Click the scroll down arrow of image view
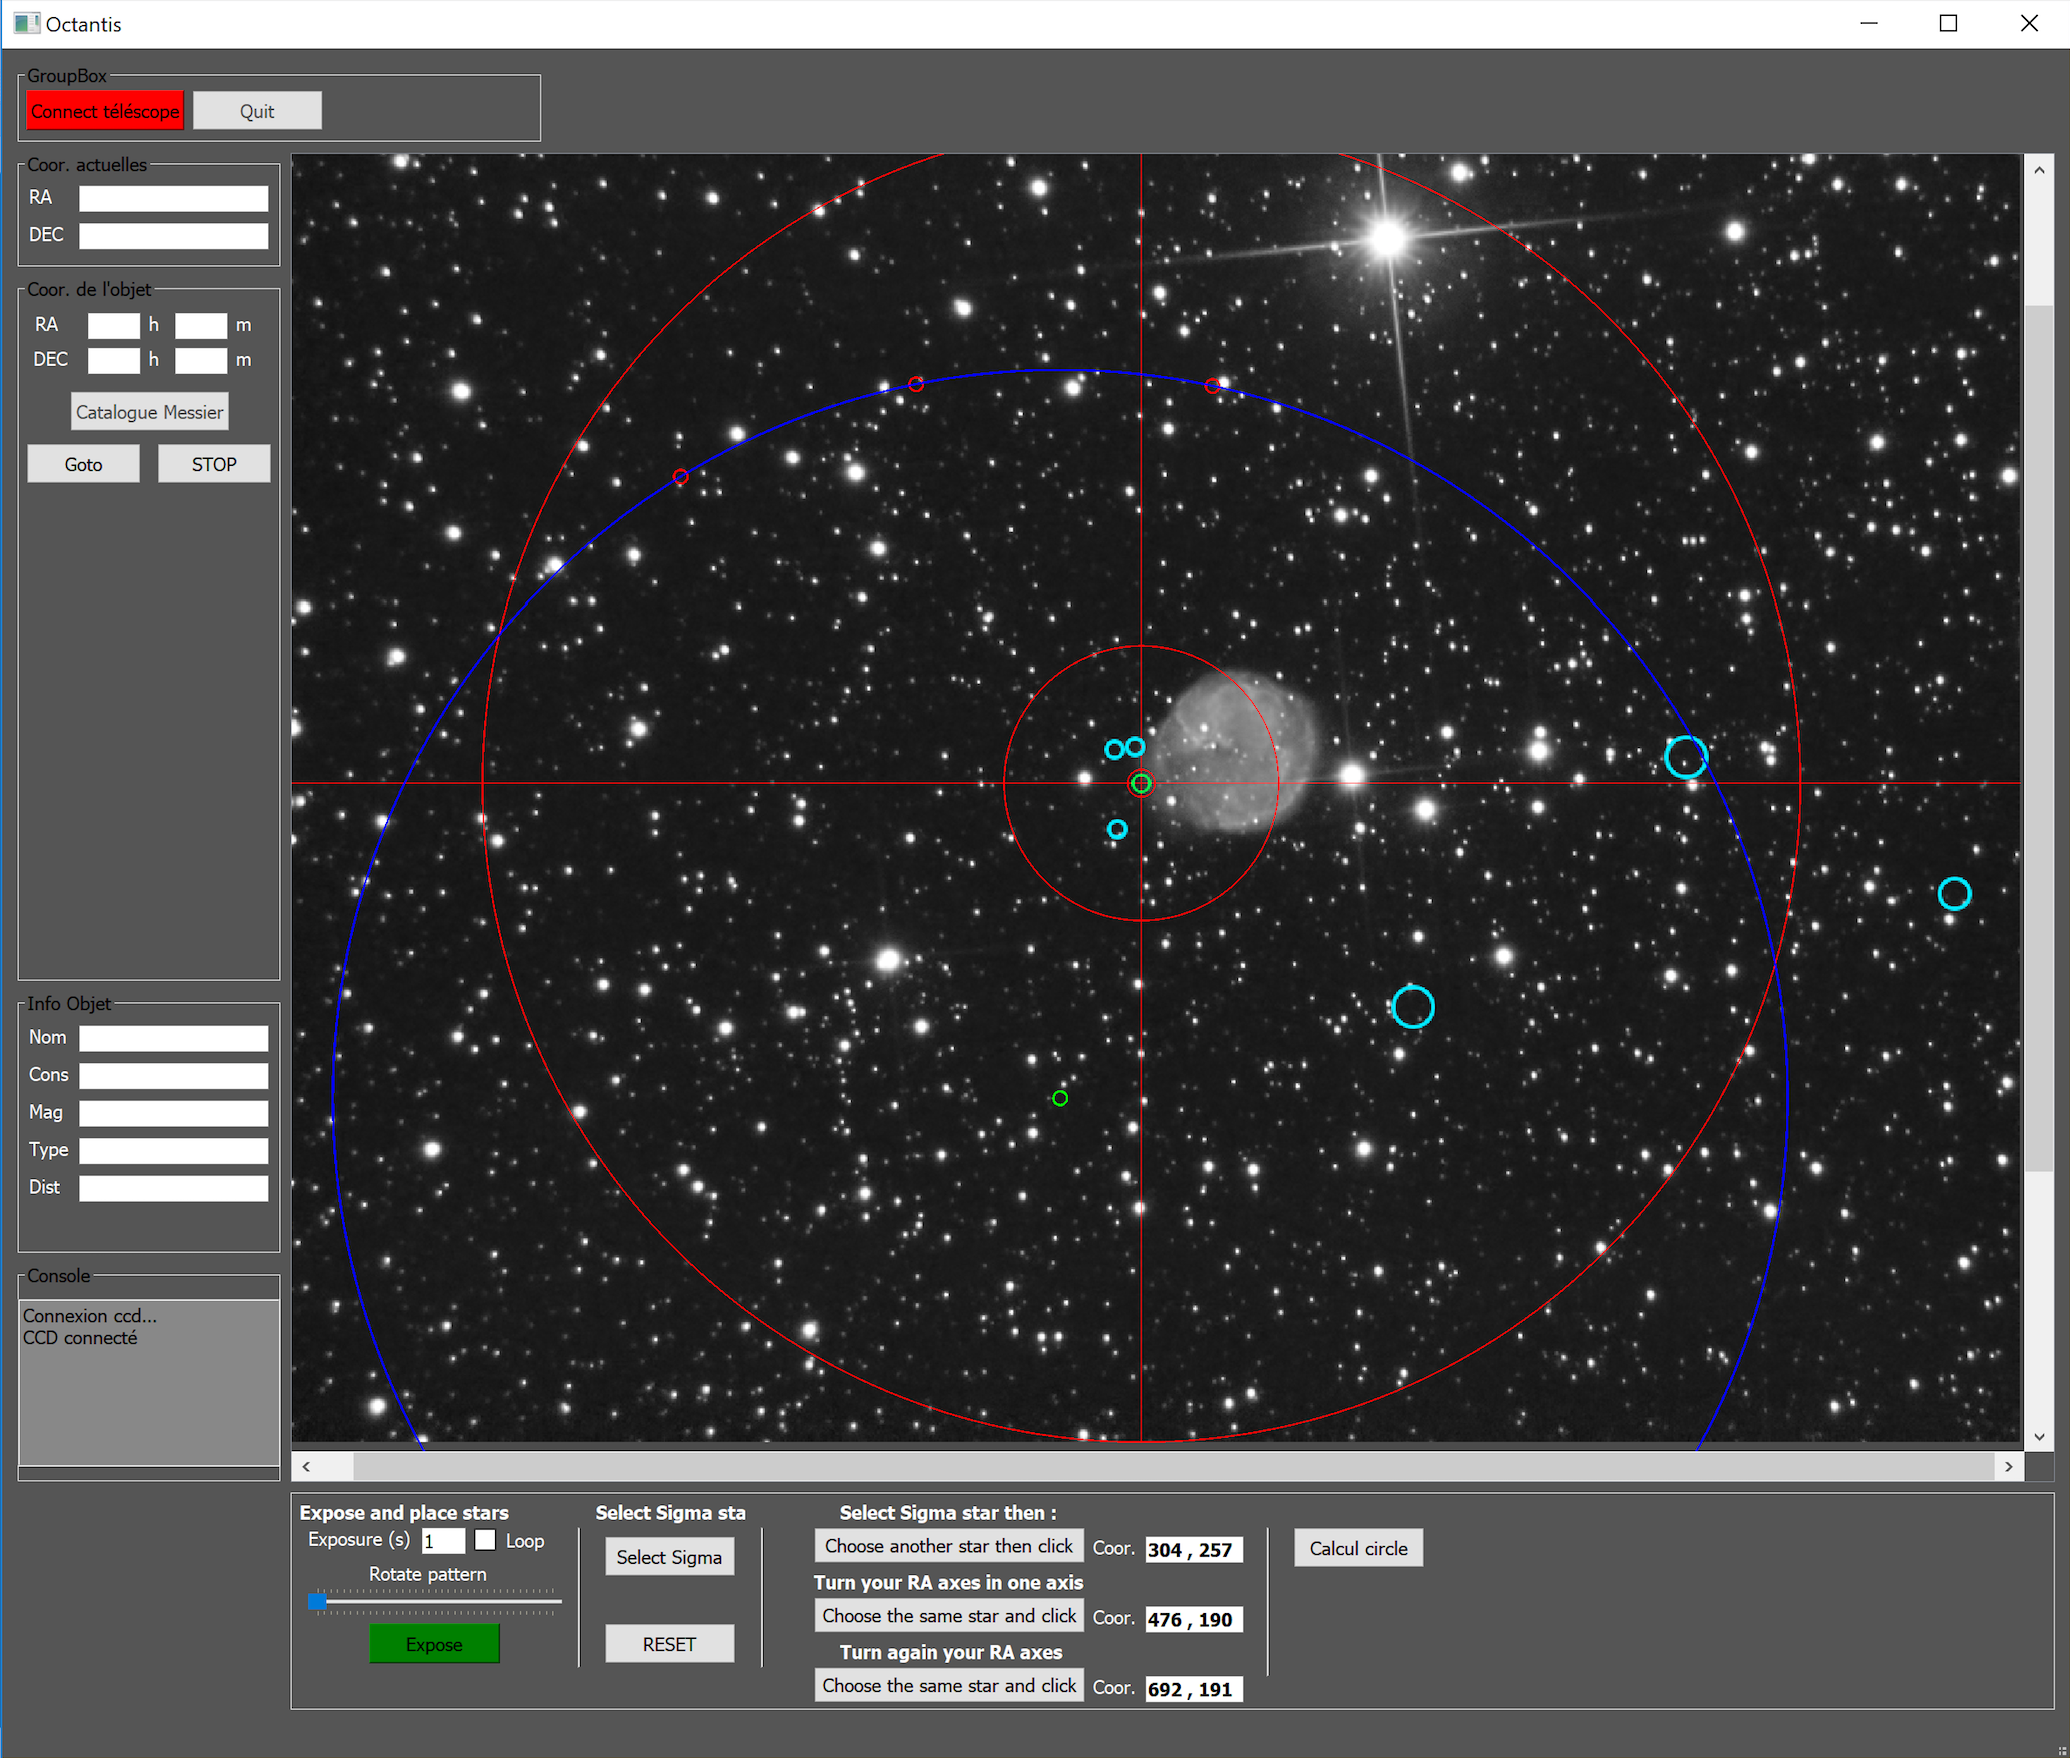This screenshot has width=2070, height=1758. [x=2039, y=1437]
